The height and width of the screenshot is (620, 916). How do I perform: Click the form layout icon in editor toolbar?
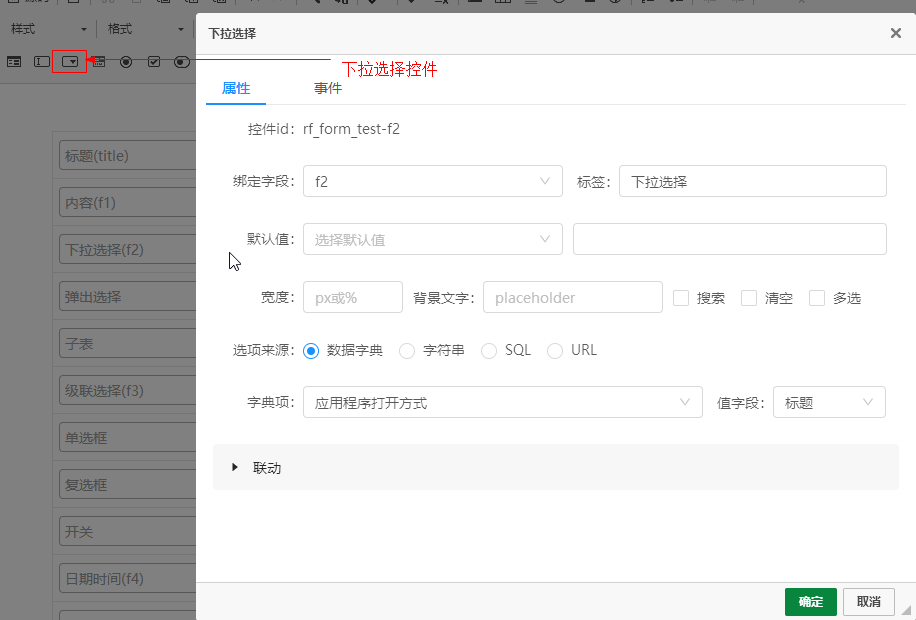pyautogui.click(x=14, y=62)
